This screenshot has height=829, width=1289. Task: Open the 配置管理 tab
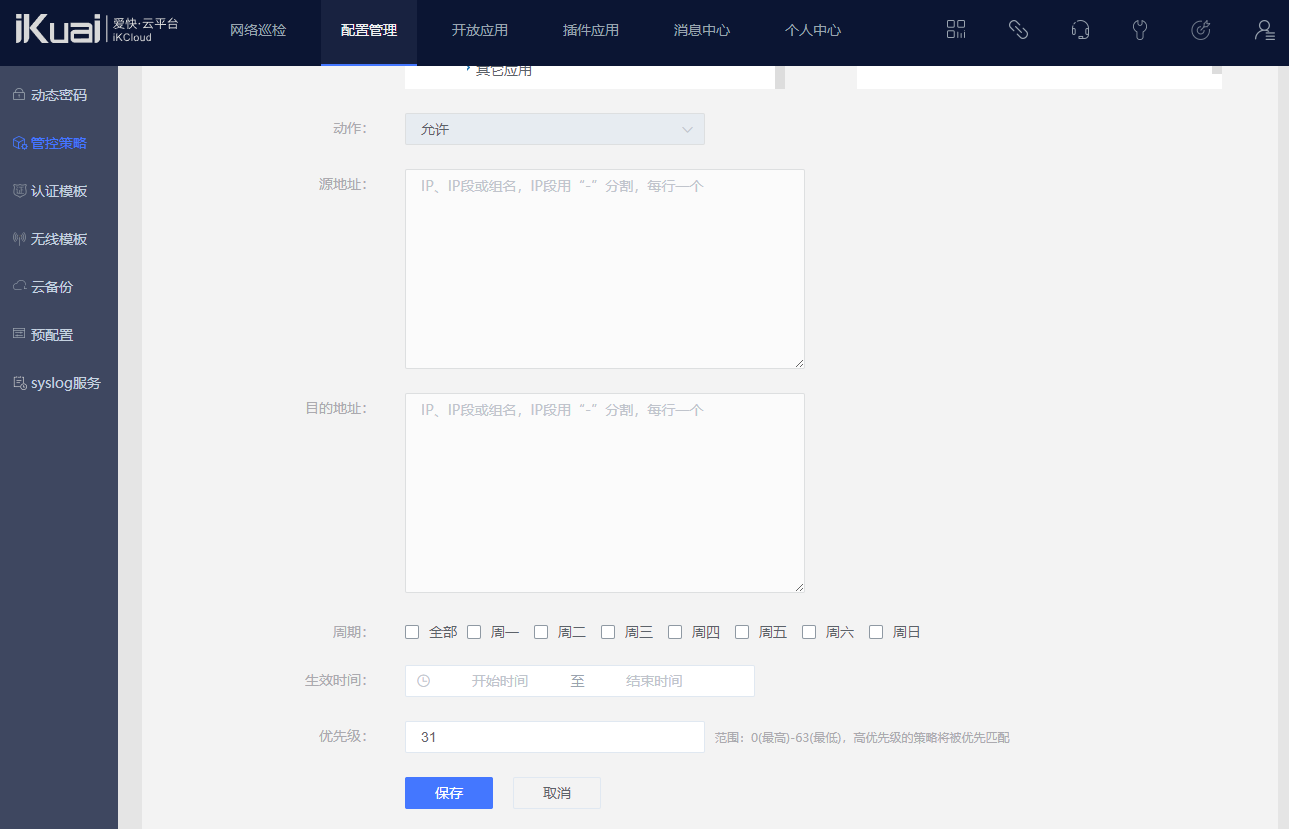(x=369, y=30)
